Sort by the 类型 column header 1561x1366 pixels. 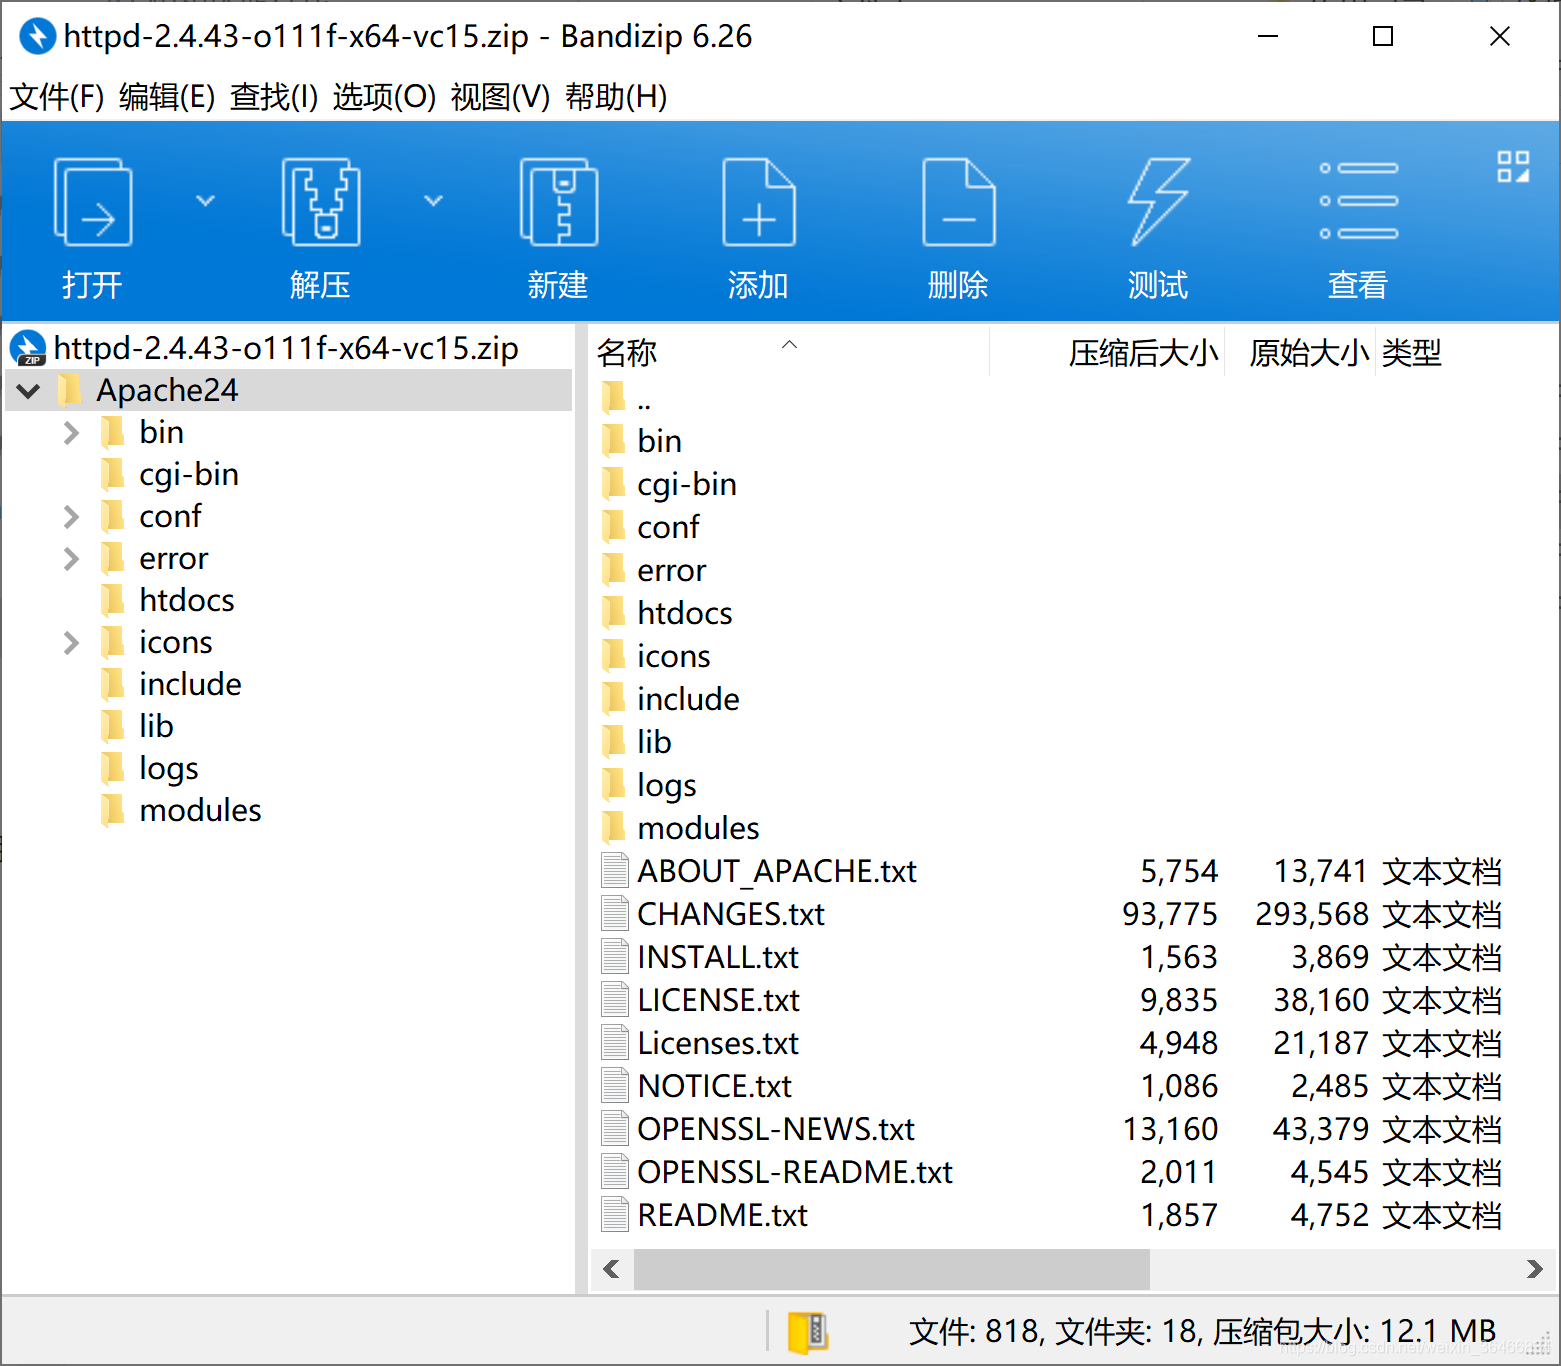point(1411,352)
